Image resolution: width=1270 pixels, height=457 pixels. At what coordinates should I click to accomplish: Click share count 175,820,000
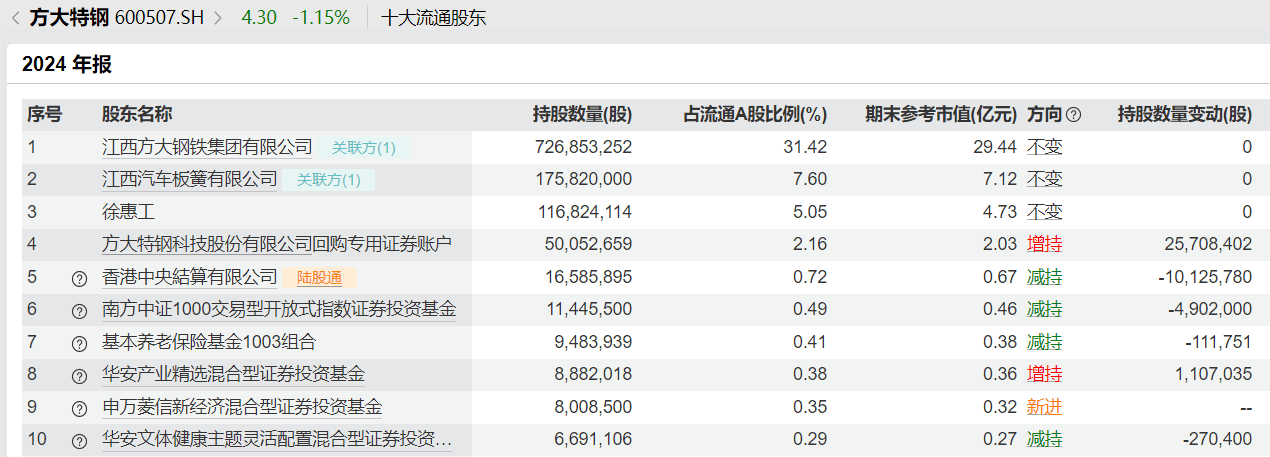pyautogui.click(x=584, y=179)
